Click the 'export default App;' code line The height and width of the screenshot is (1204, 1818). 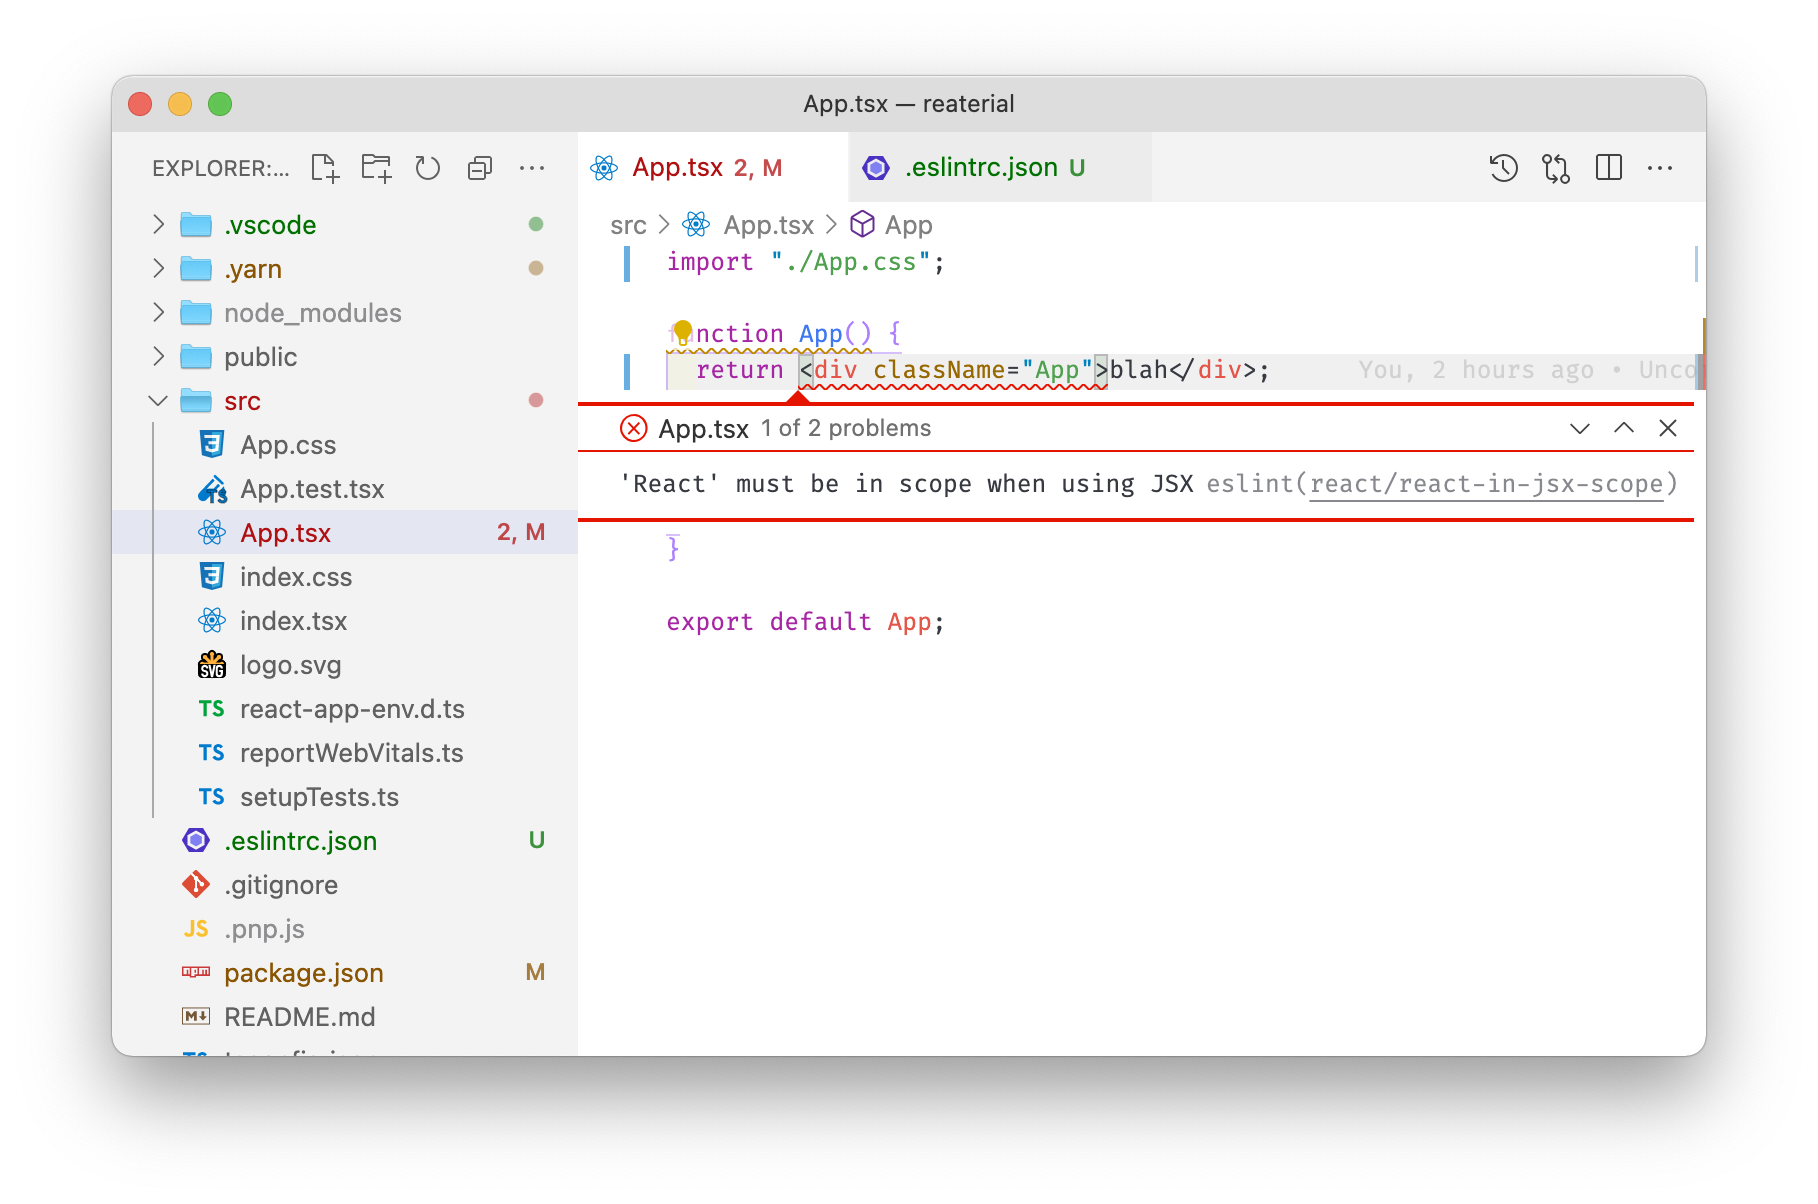pyautogui.click(x=805, y=622)
